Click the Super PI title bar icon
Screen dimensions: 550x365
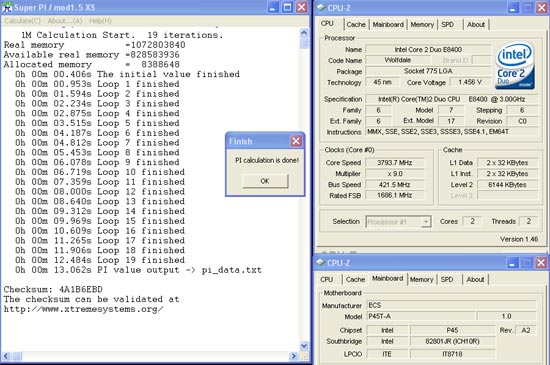(x=7, y=7)
